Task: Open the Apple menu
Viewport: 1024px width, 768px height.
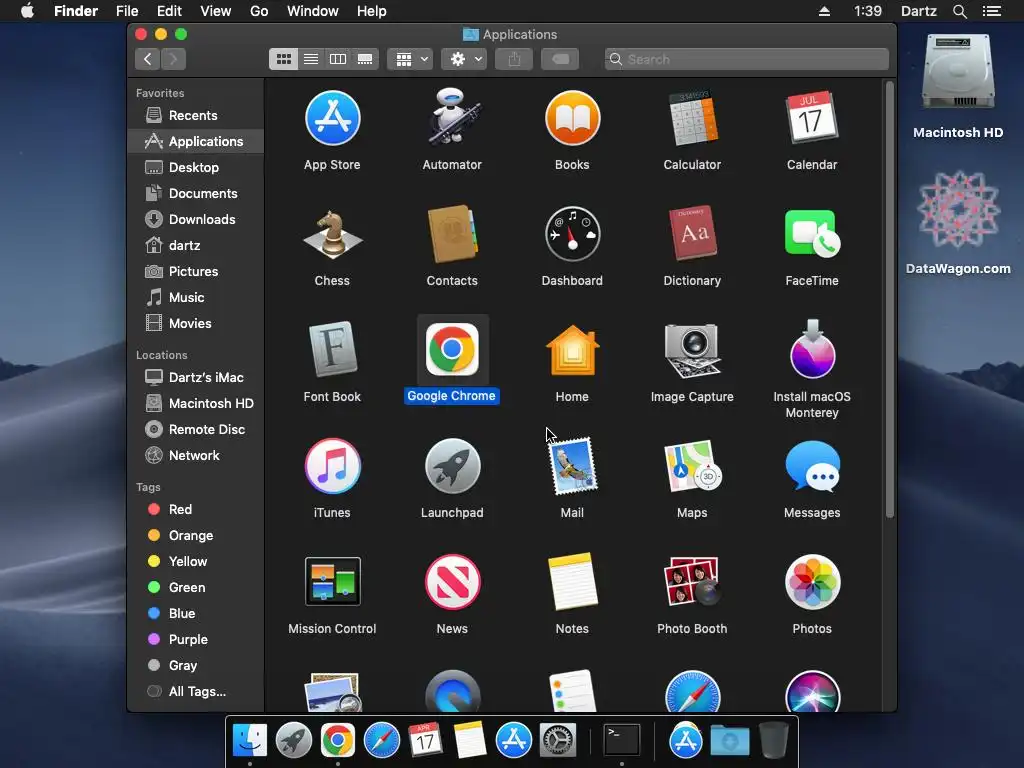Action: click(x=27, y=11)
